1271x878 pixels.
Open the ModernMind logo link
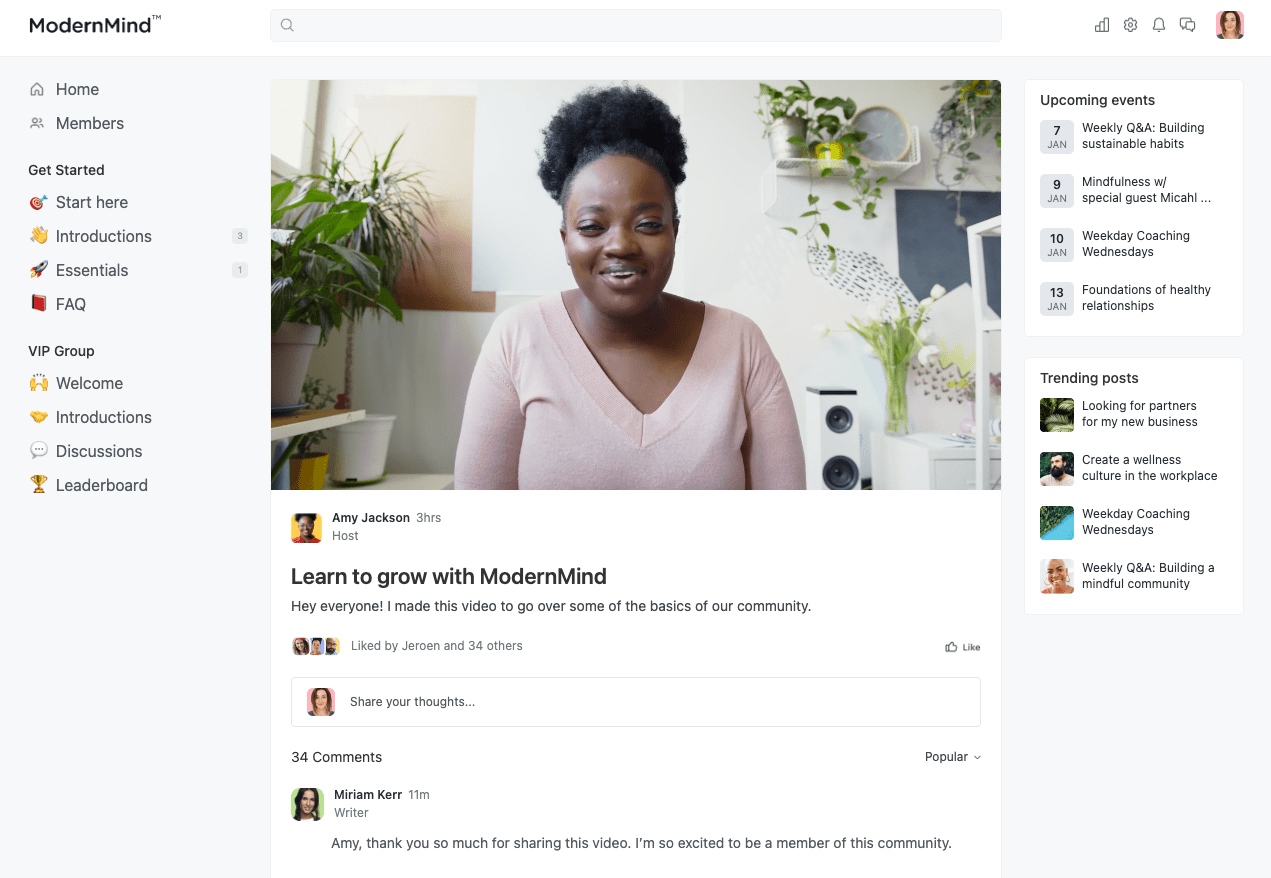[x=95, y=25]
